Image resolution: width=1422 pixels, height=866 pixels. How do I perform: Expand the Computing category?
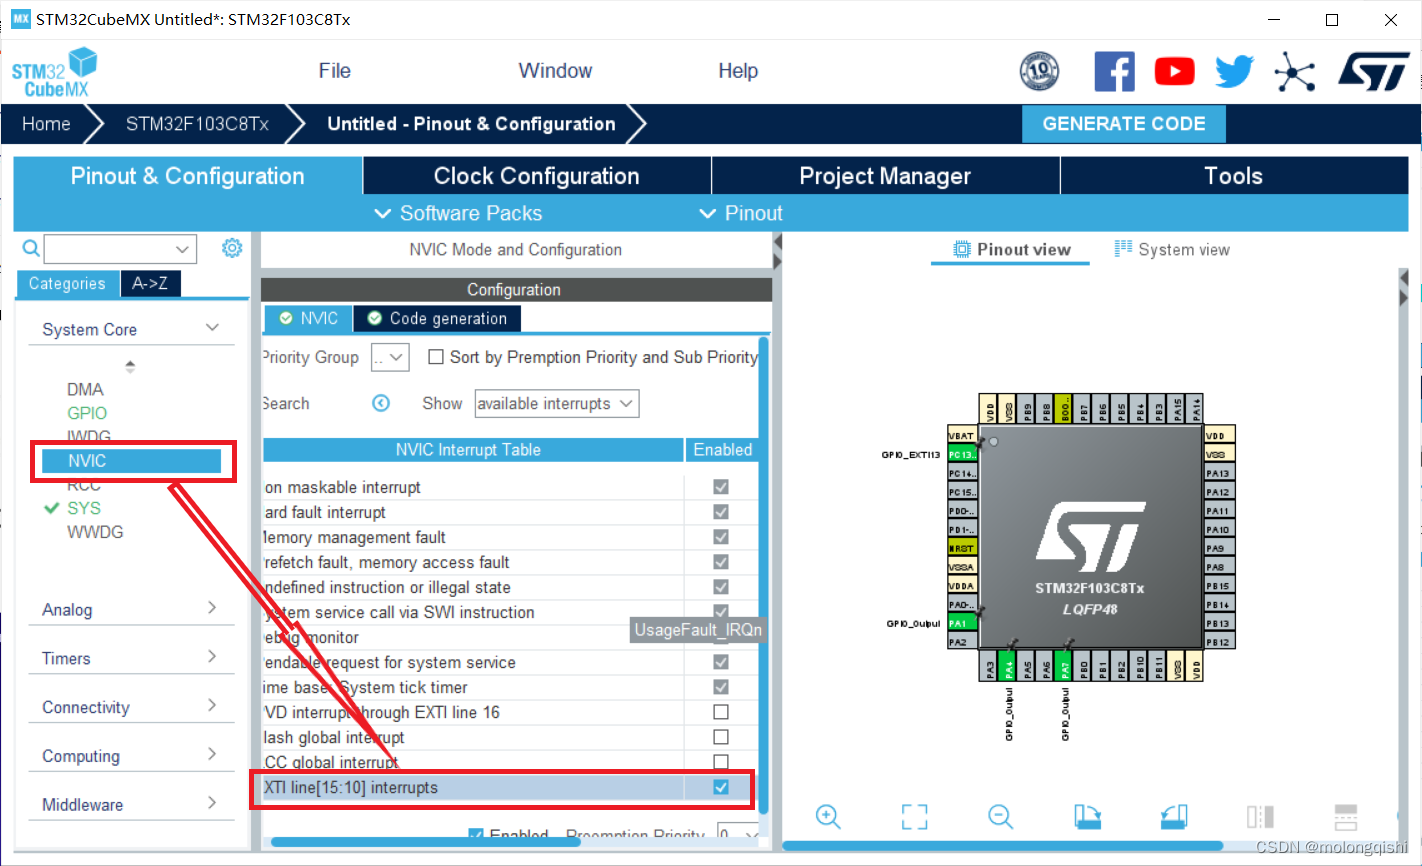[x=212, y=755]
